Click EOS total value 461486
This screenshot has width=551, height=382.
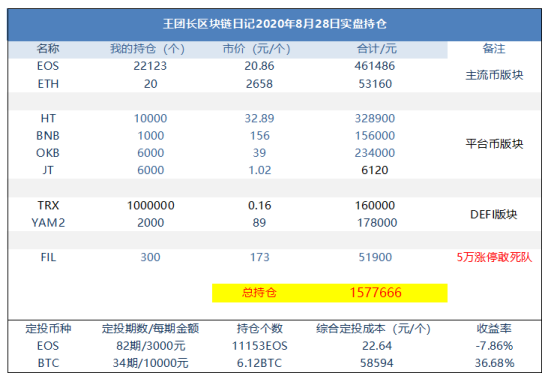375,66
